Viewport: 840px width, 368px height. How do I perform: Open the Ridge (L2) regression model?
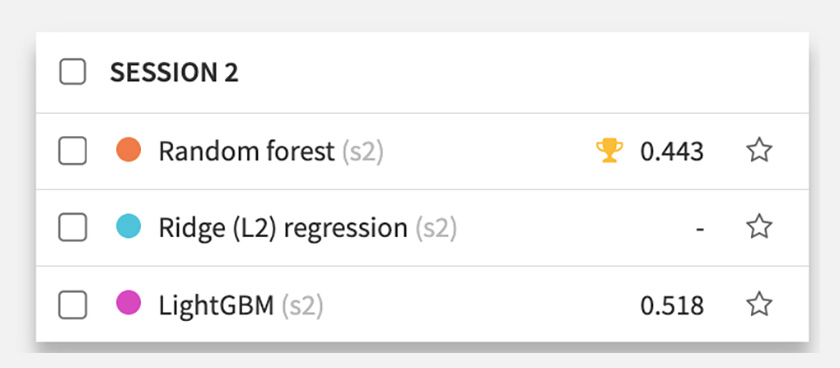point(283,229)
